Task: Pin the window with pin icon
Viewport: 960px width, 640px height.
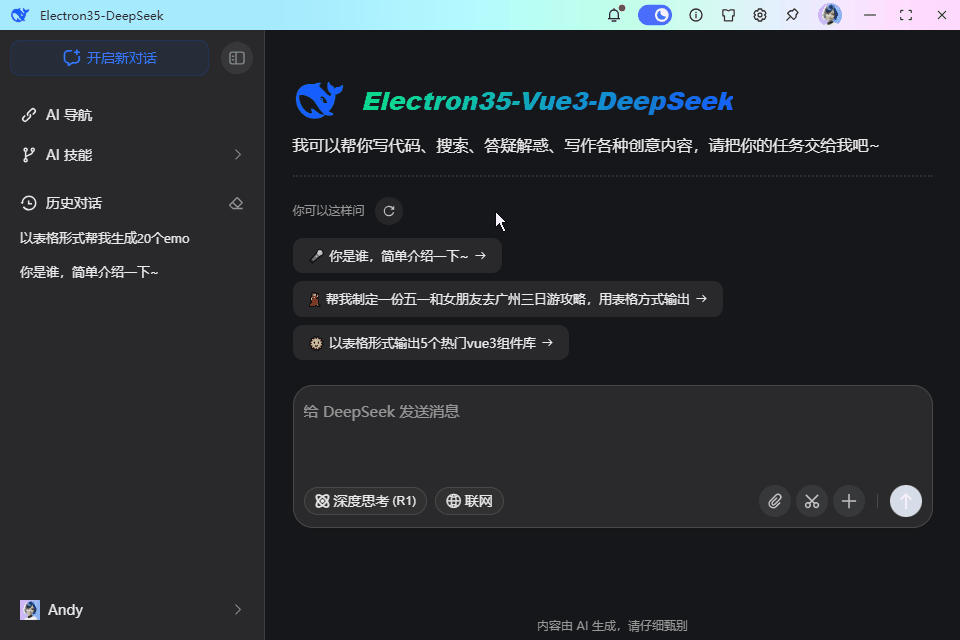Action: click(x=792, y=15)
